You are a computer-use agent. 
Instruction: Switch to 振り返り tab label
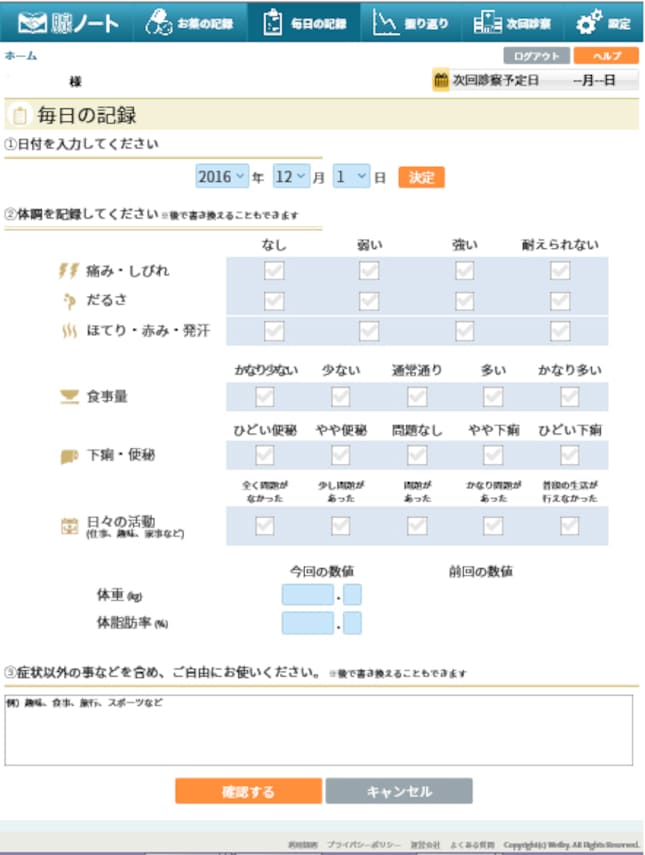coord(426,23)
